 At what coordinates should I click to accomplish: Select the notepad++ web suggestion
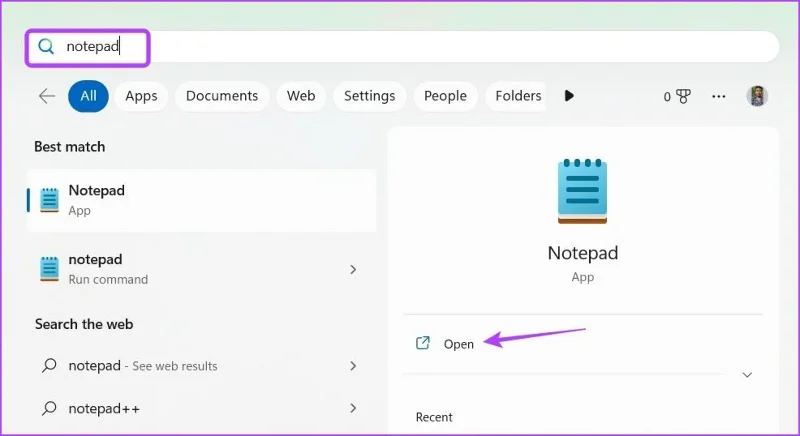(202, 408)
